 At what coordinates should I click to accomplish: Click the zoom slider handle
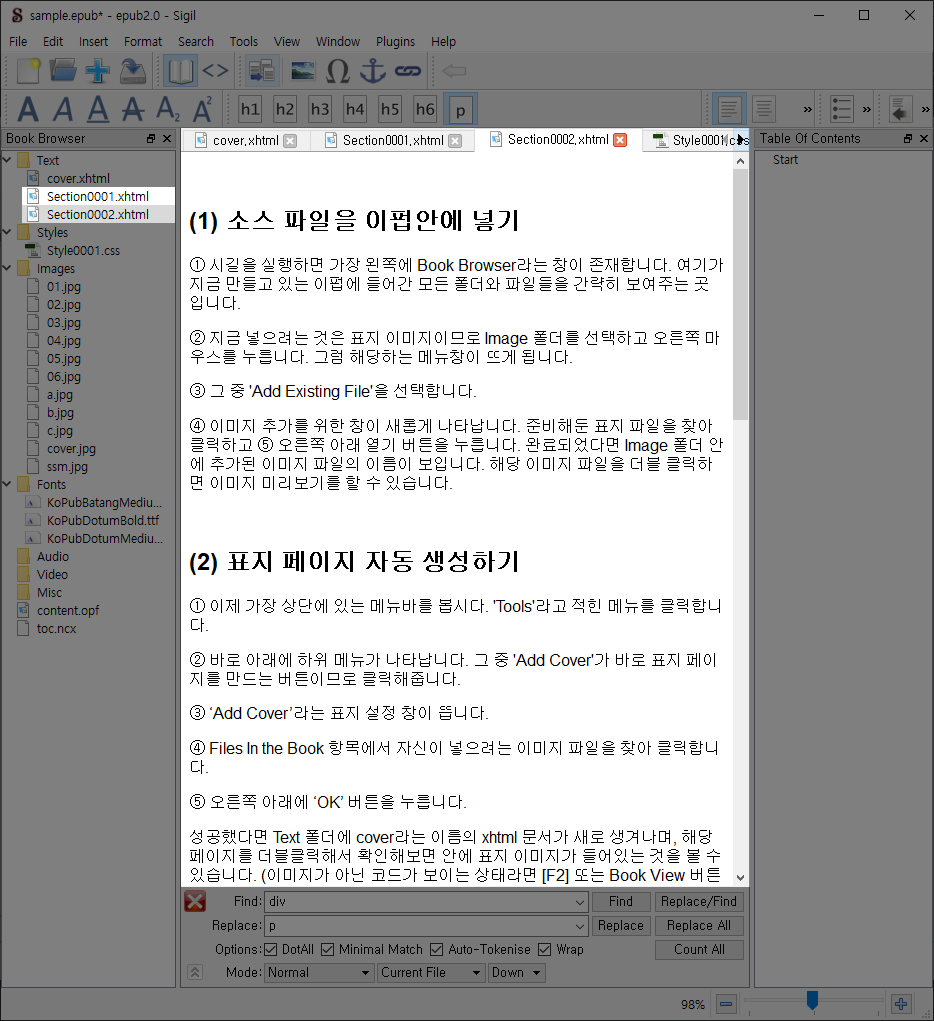[812, 1000]
